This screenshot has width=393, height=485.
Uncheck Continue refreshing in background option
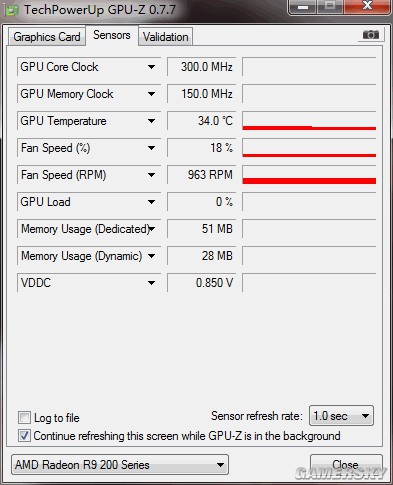pos(24,436)
